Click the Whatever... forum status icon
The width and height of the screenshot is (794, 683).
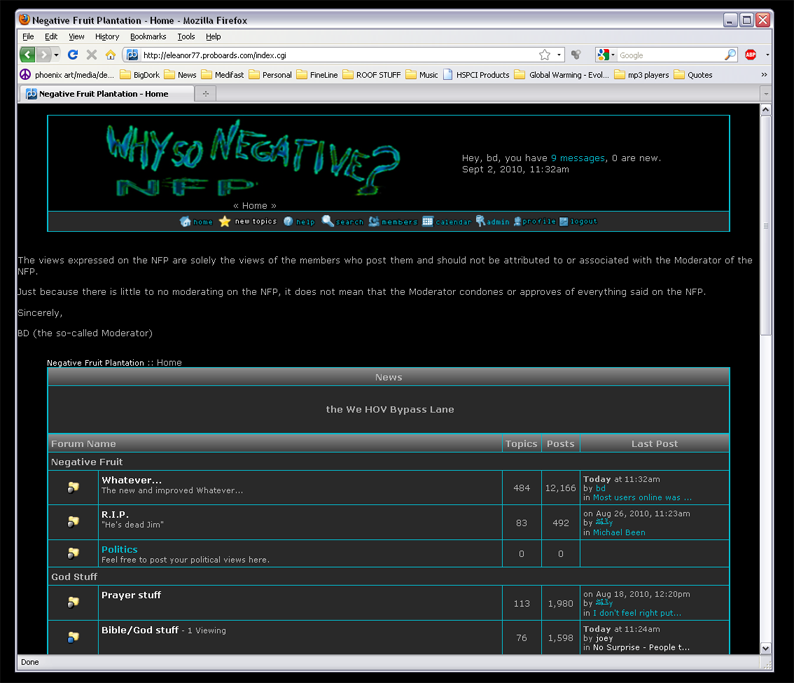73,487
